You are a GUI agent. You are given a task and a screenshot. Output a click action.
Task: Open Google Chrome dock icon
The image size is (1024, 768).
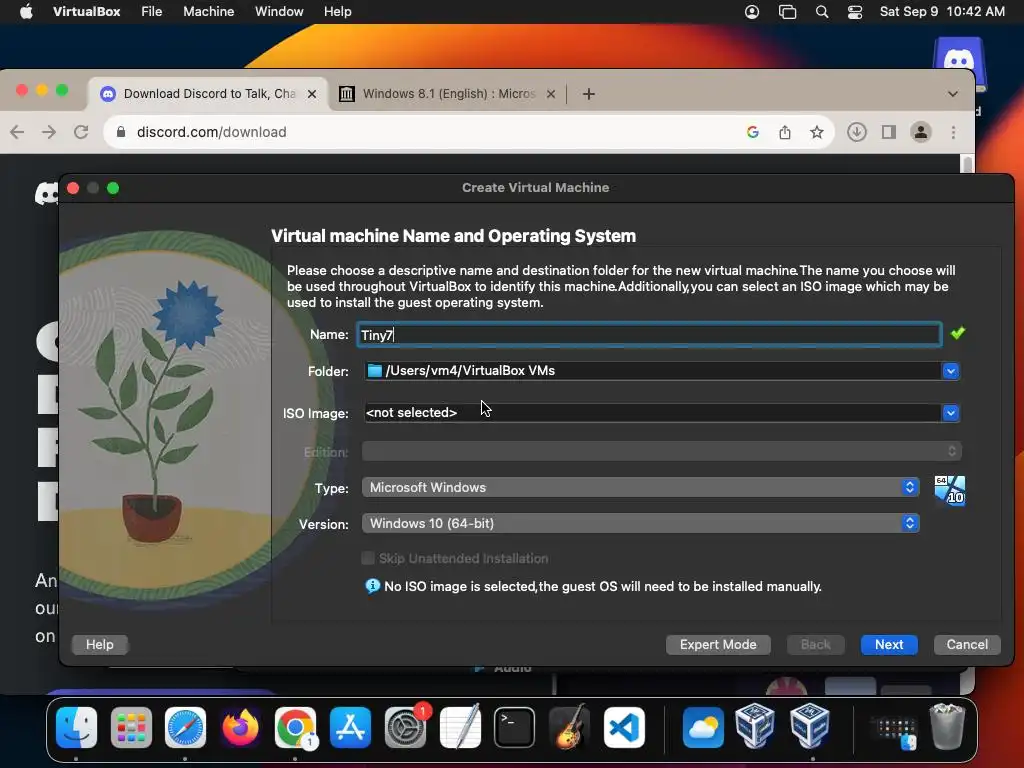295,727
